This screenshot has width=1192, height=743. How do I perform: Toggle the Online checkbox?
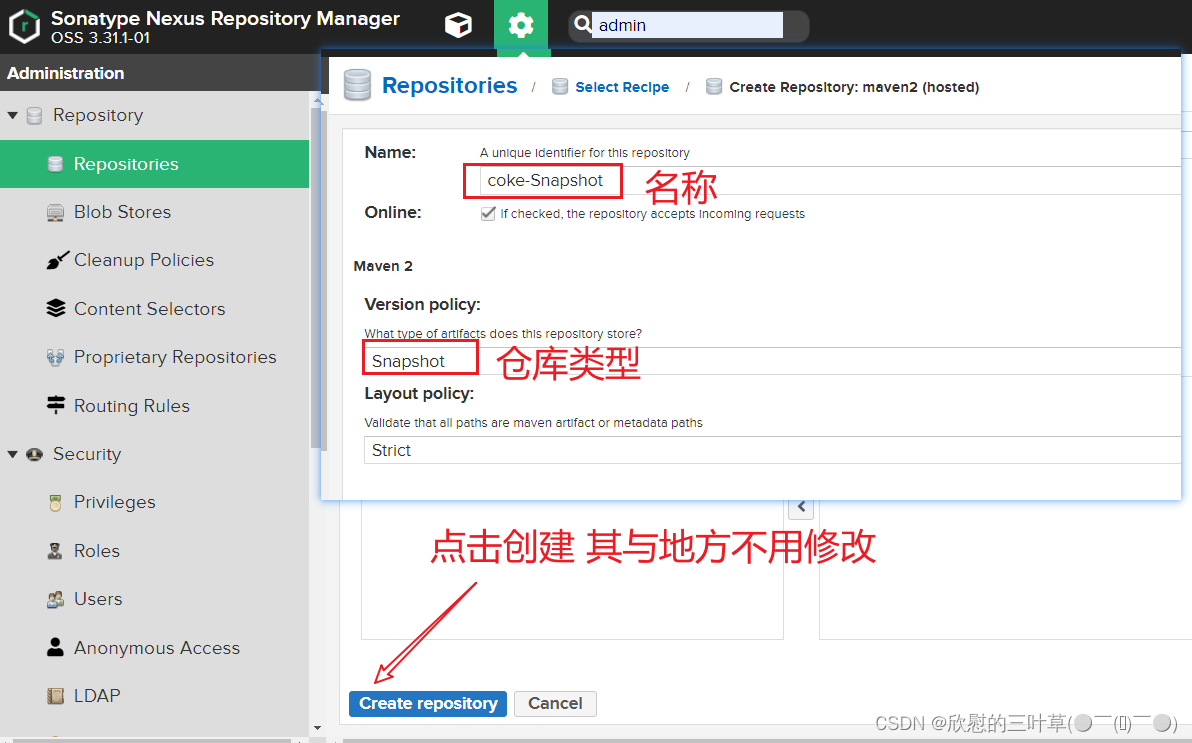(x=488, y=214)
